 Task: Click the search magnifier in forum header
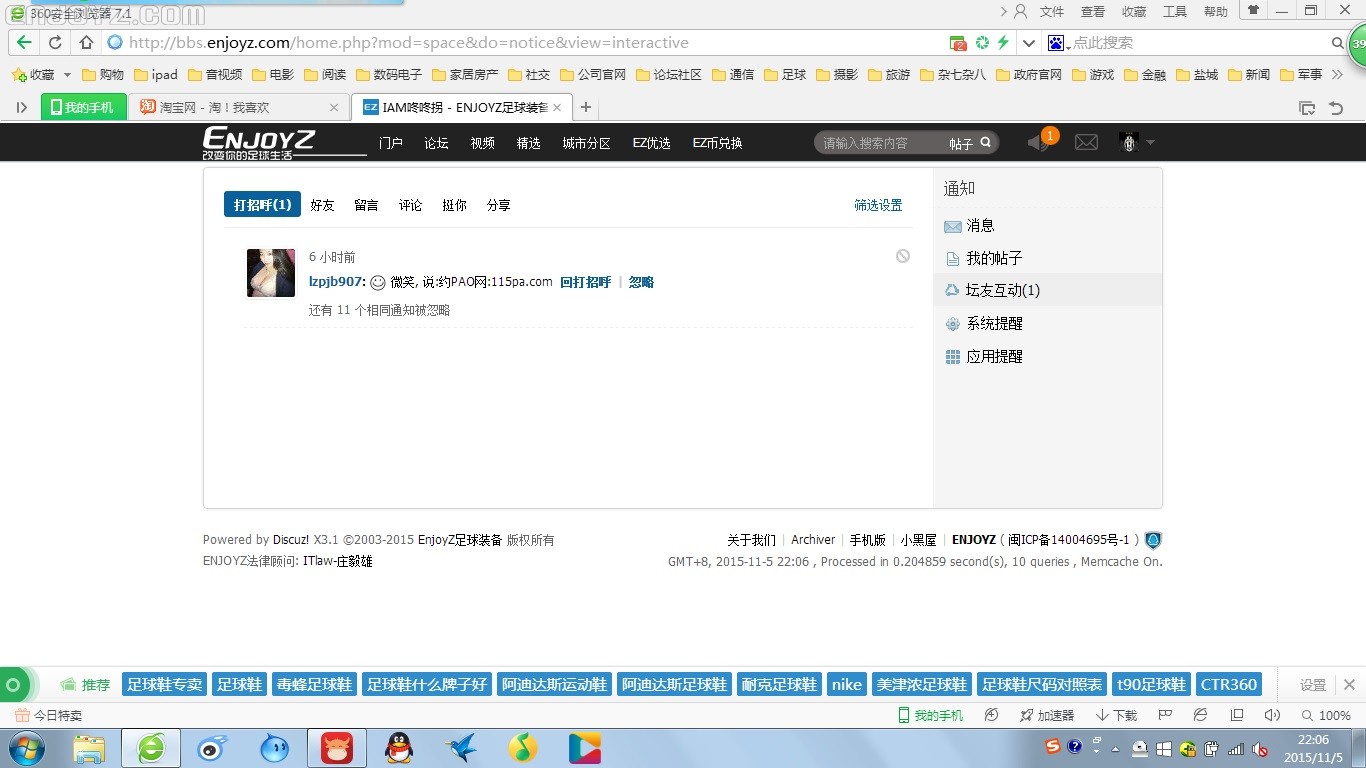point(986,143)
